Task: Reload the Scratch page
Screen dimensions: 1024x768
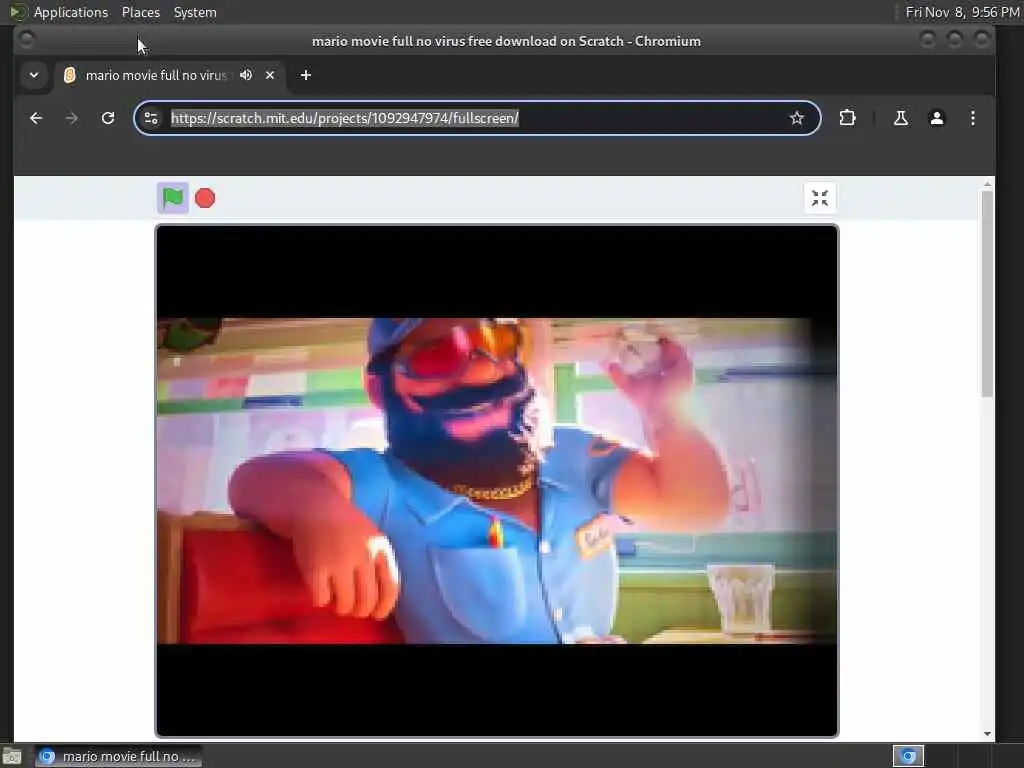Action: tap(108, 118)
